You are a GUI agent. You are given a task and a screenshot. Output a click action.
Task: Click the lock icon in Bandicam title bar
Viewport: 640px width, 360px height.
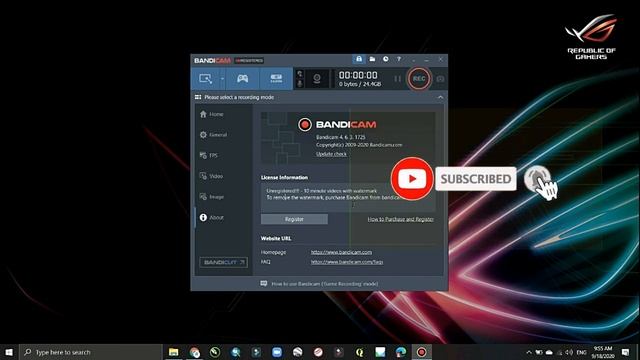[359, 59]
